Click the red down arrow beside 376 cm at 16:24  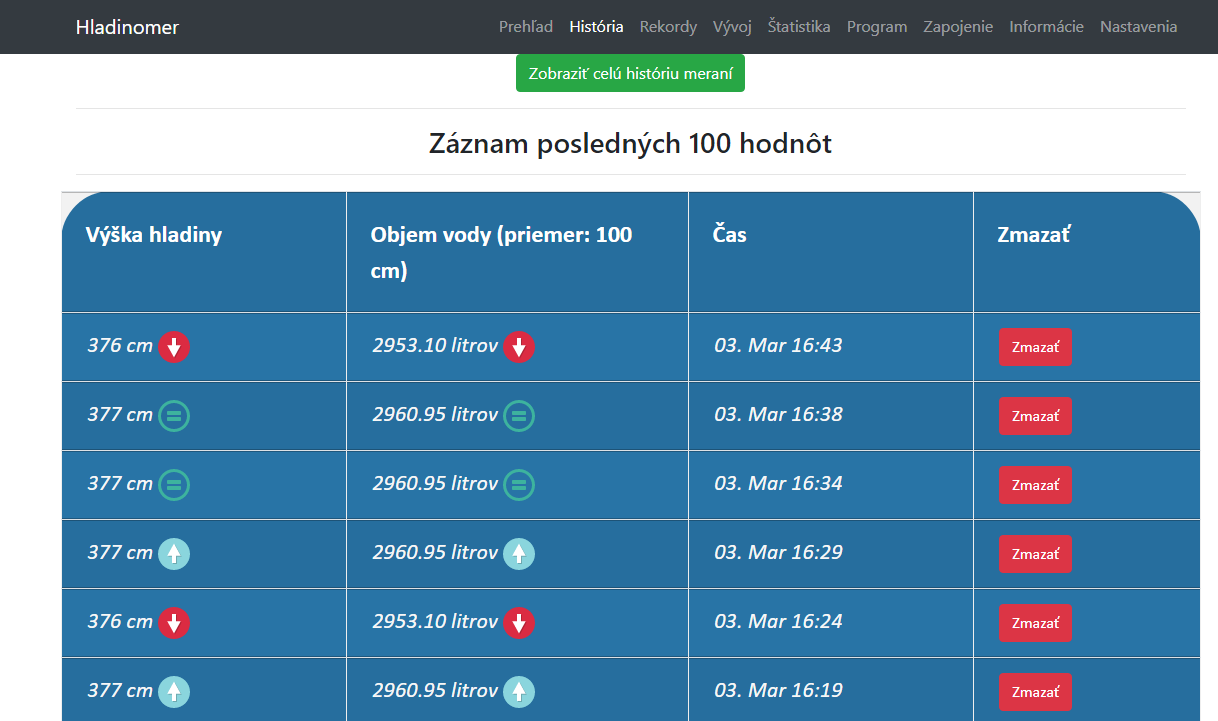pyautogui.click(x=174, y=623)
